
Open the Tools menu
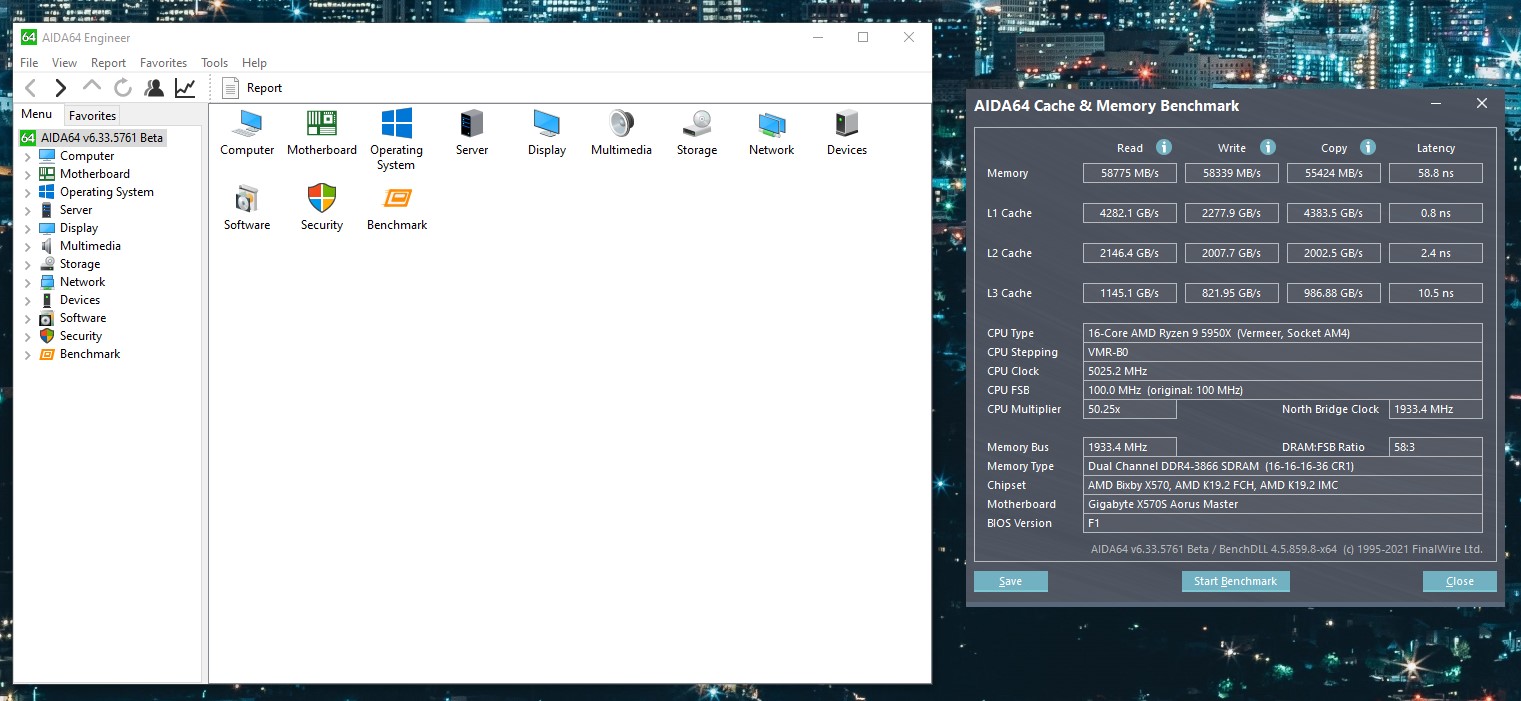click(214, 63)
